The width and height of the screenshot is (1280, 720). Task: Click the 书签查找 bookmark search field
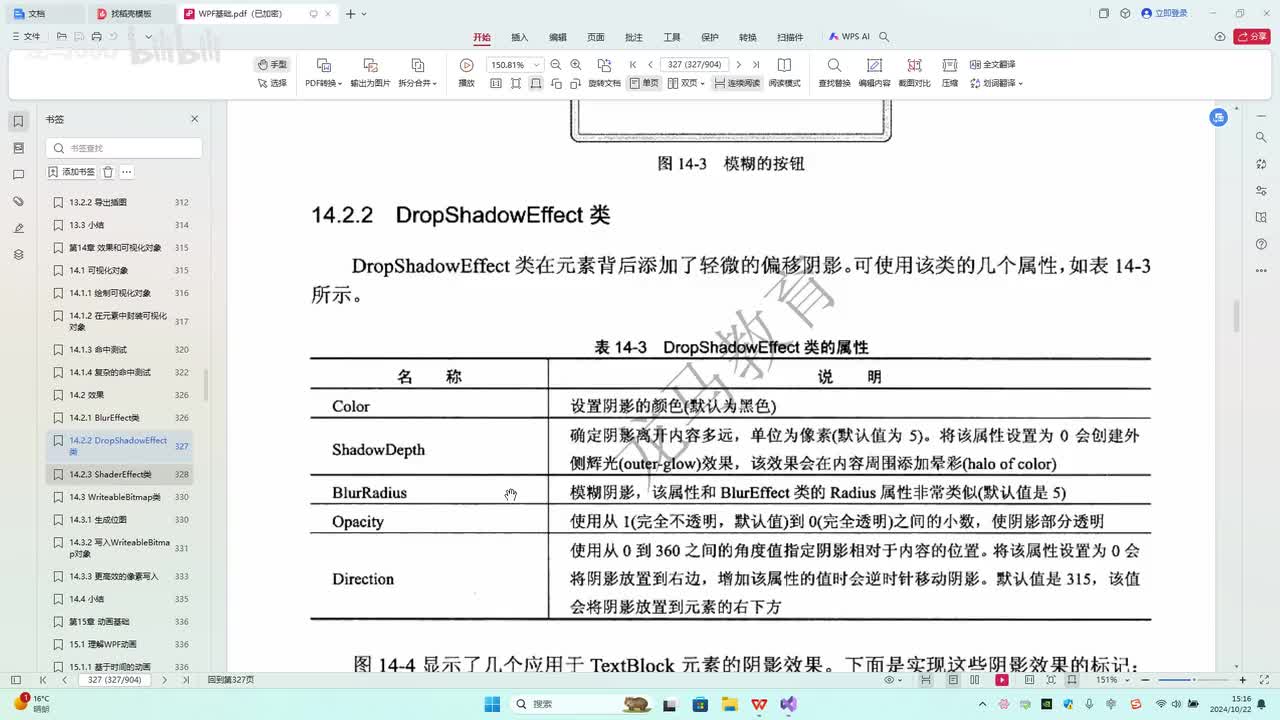coord(124,148)
